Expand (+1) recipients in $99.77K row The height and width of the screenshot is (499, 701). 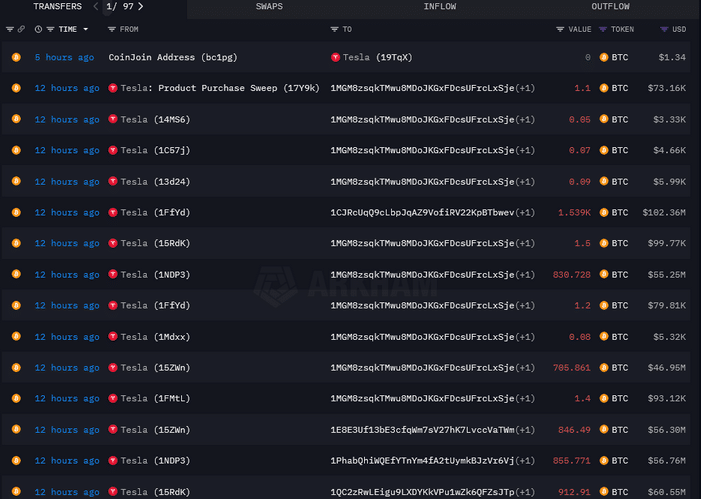(x=525, y=243)
